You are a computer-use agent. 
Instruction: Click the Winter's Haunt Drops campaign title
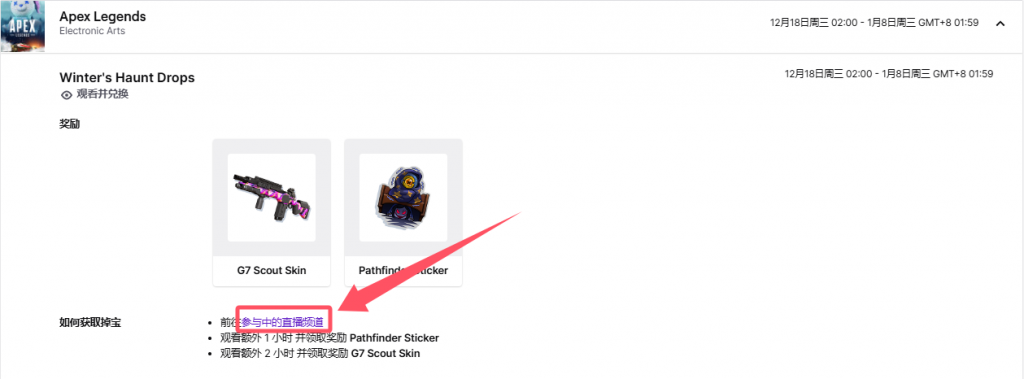click(x=127, y=78)
